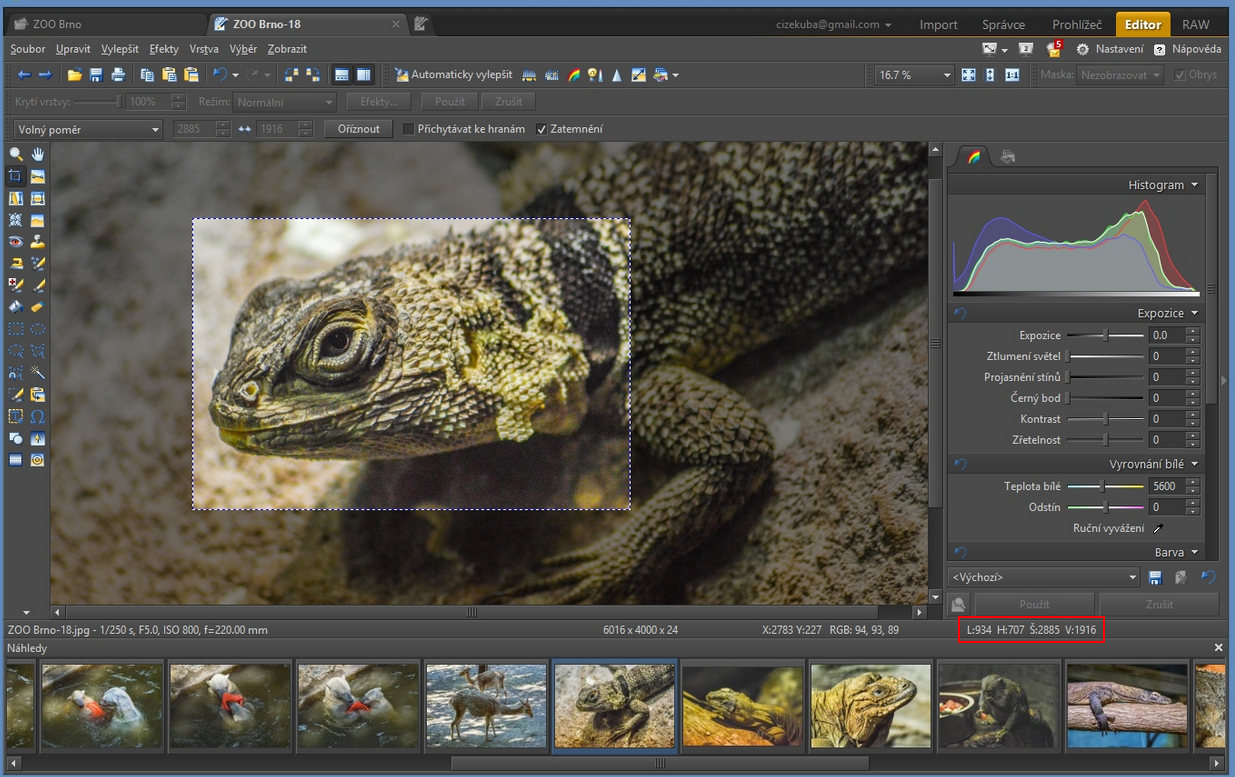Open the 16.7 % zoom dropdown
The width and height of the screenshot is (1235, 777).
[914, 75]
